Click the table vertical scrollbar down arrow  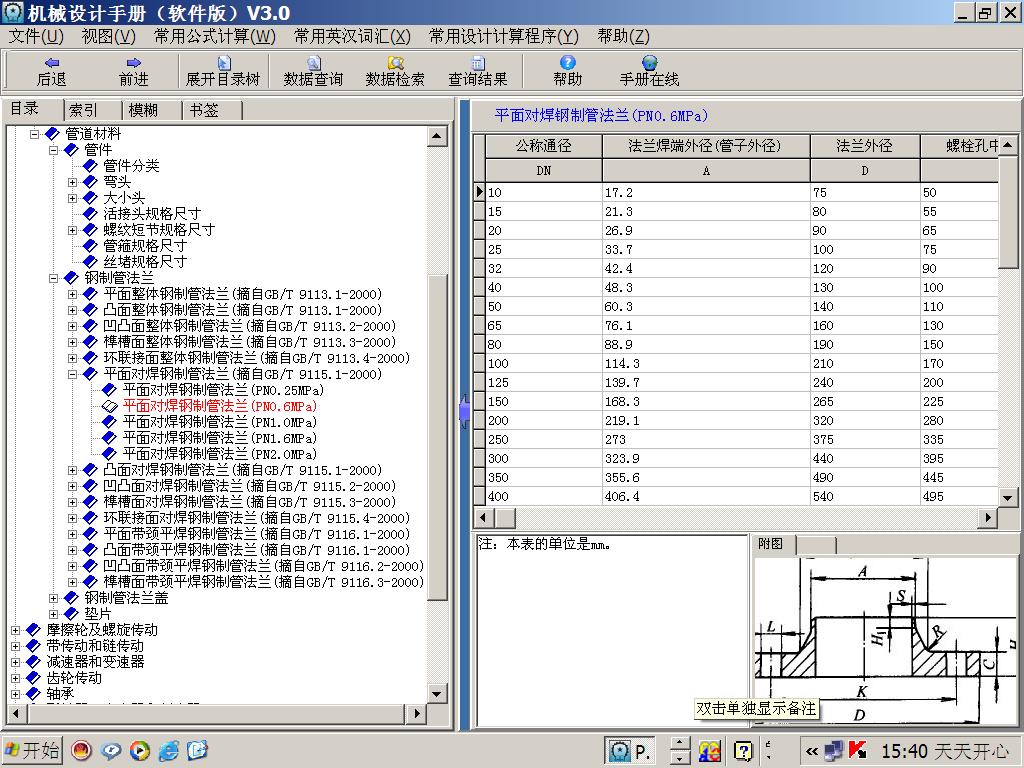(1008, 498)
